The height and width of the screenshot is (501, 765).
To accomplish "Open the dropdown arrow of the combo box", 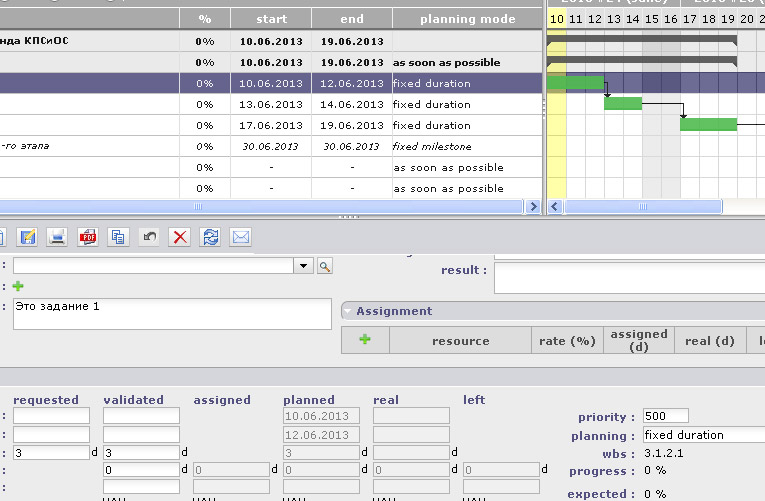I will coord(304,266).
